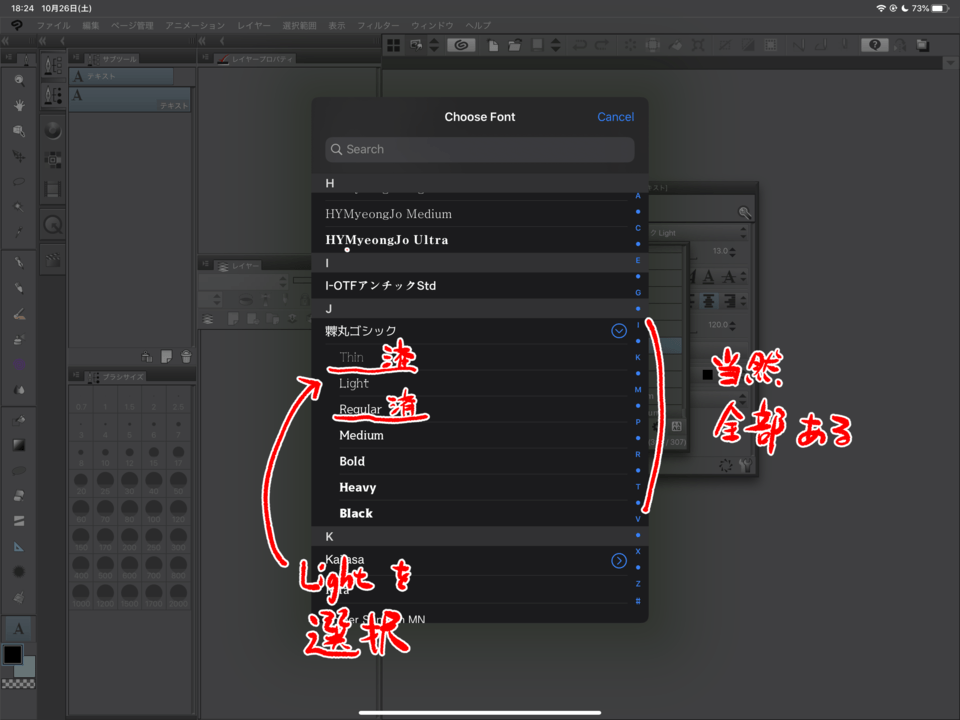
Task: Choose the Medium font weight
Action: pyautogui.click(x=361, y=435)
